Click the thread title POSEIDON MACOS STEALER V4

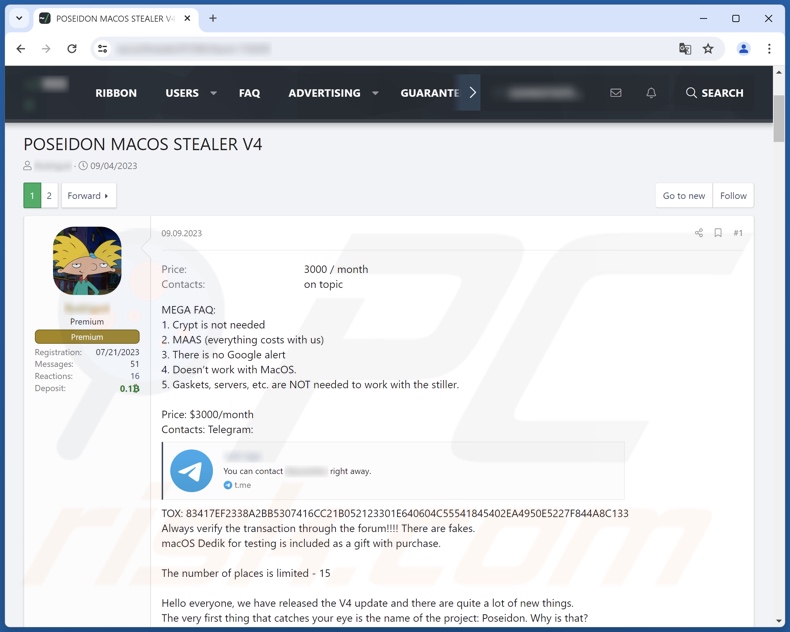pyautogui.click(x=143, y=144)
